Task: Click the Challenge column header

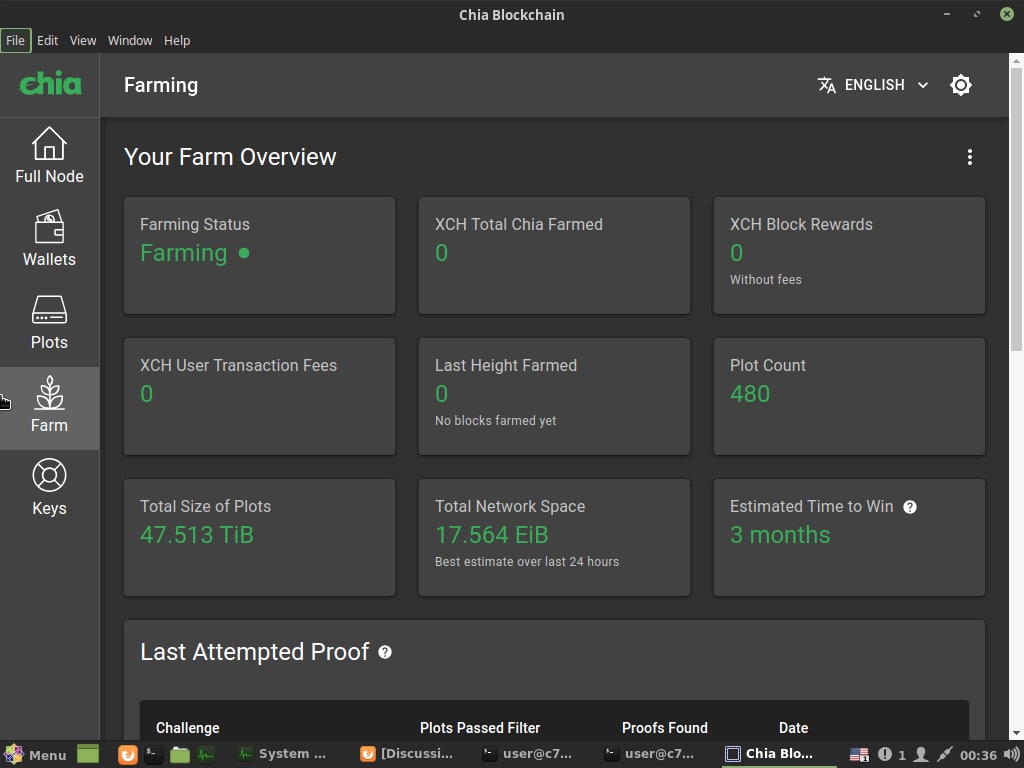Action: 187,728
